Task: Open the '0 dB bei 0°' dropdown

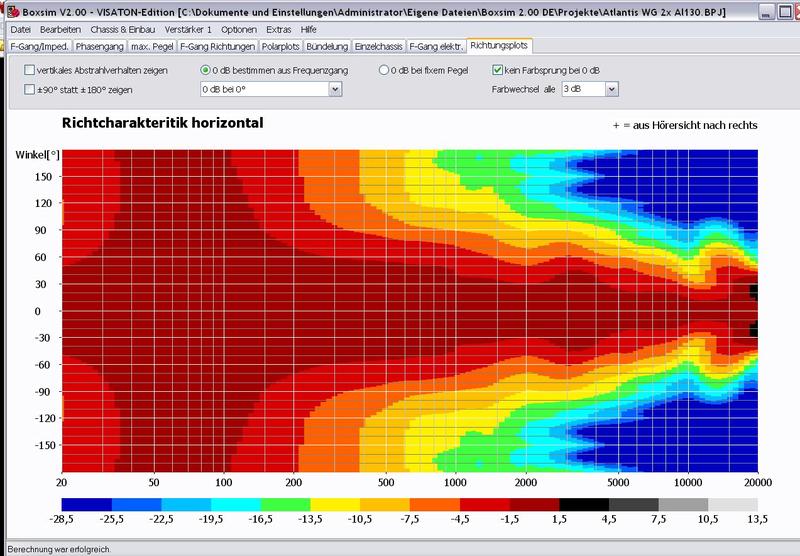Action: 335,89
